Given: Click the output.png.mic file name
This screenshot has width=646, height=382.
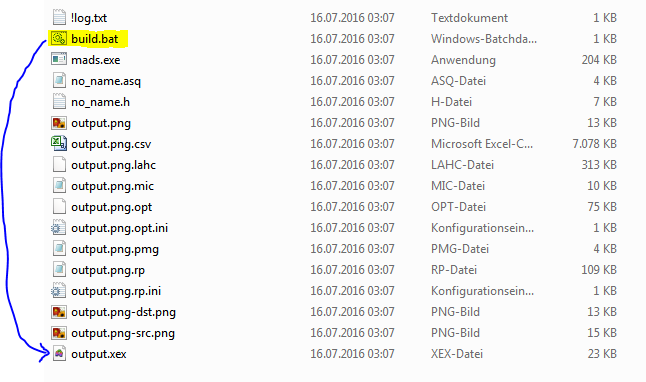Looking at the screenshot, I should click(112, 186).
